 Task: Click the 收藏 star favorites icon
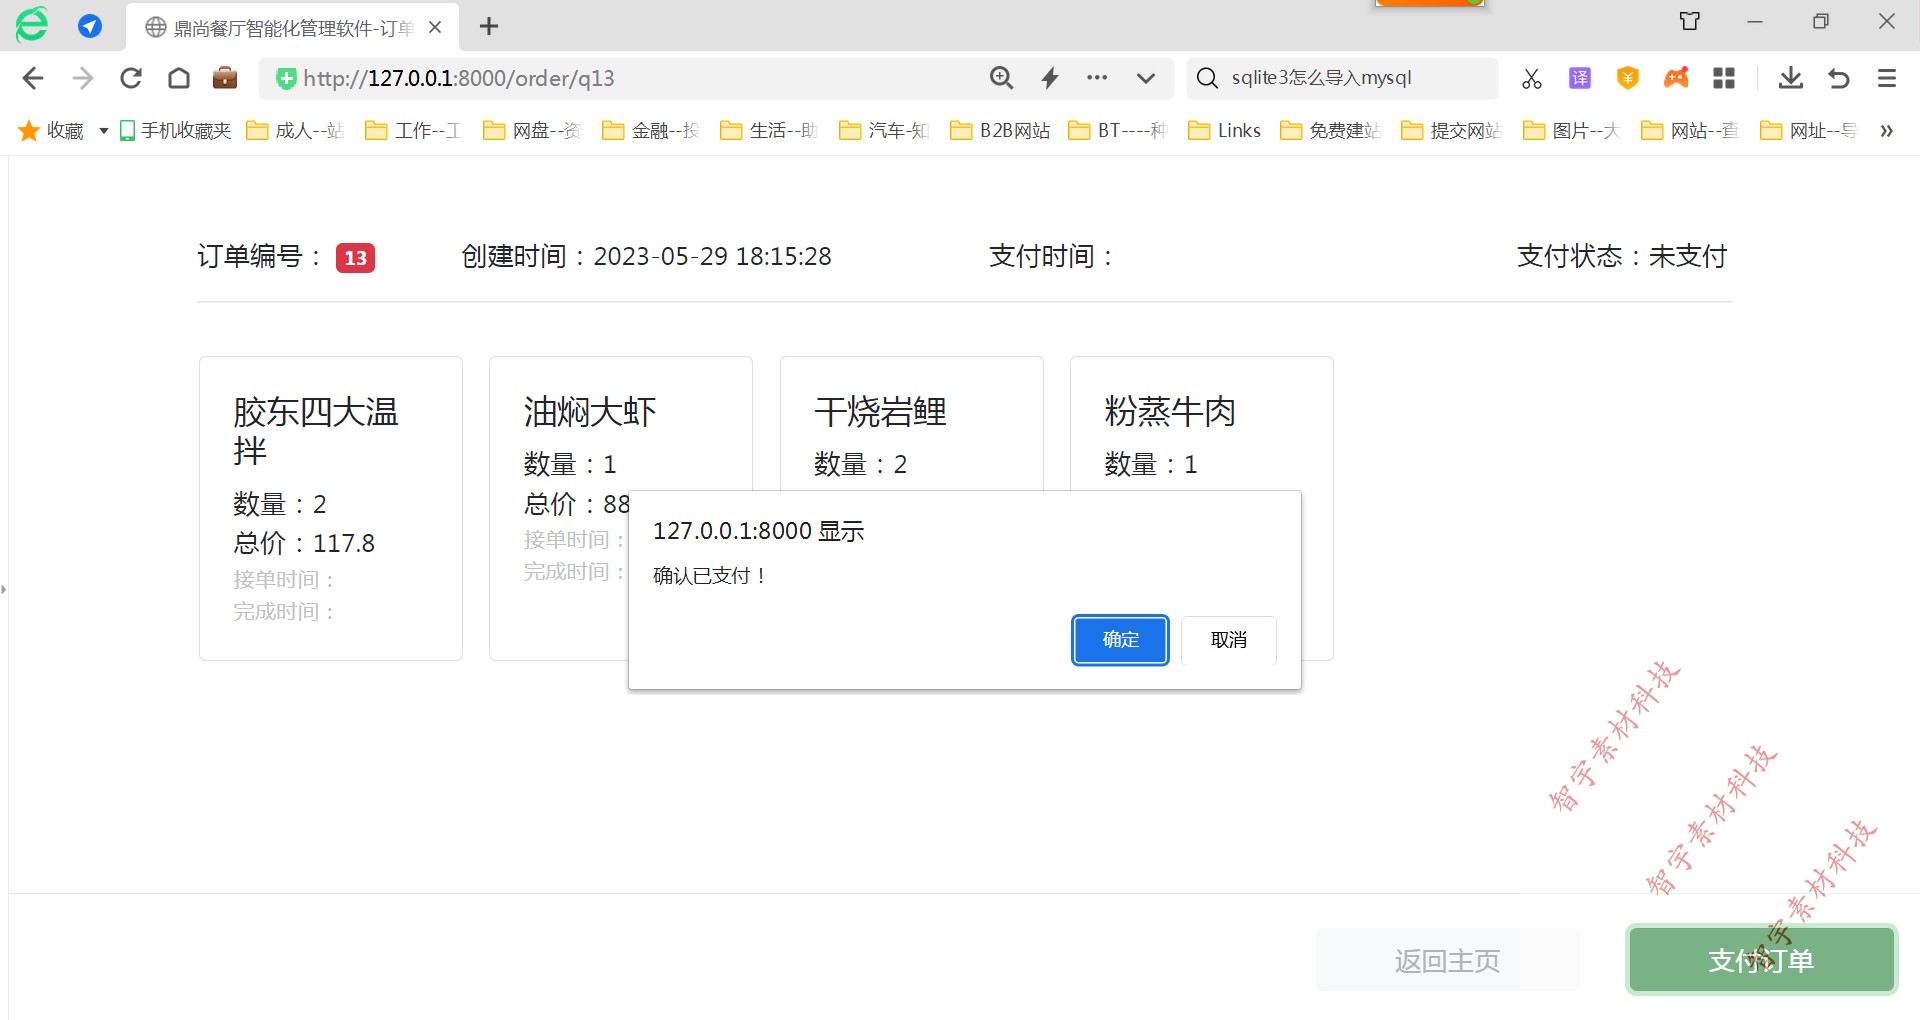coord(29,131)
